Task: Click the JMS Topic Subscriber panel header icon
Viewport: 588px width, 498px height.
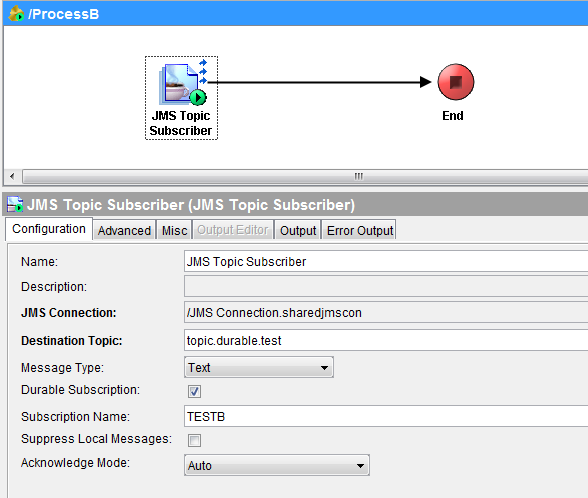Action: coord(15,204)
